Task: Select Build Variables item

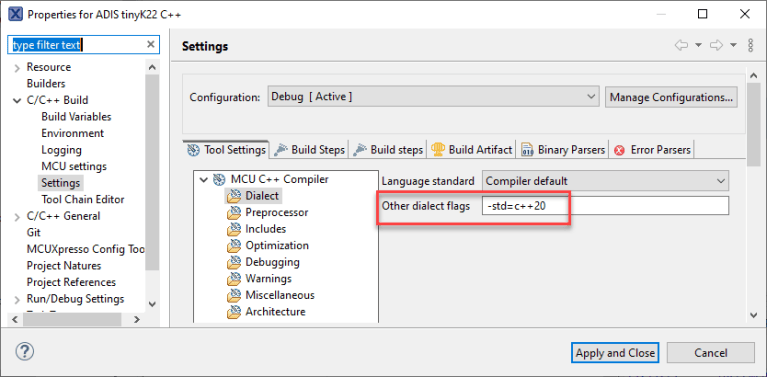Action: (x=76, y=117)
